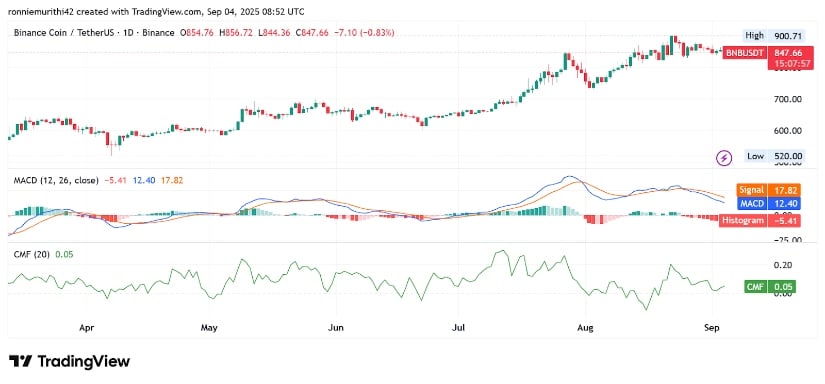The width and height of the screenshot is (825, 384).
Task: Click the L844.36 low value
Action: click(274, 33)
